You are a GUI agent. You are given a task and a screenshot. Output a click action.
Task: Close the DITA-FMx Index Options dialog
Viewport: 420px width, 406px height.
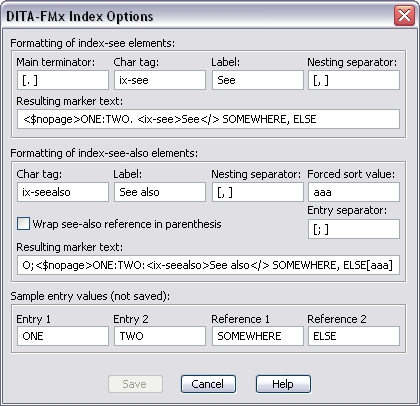tap(404, 15)
